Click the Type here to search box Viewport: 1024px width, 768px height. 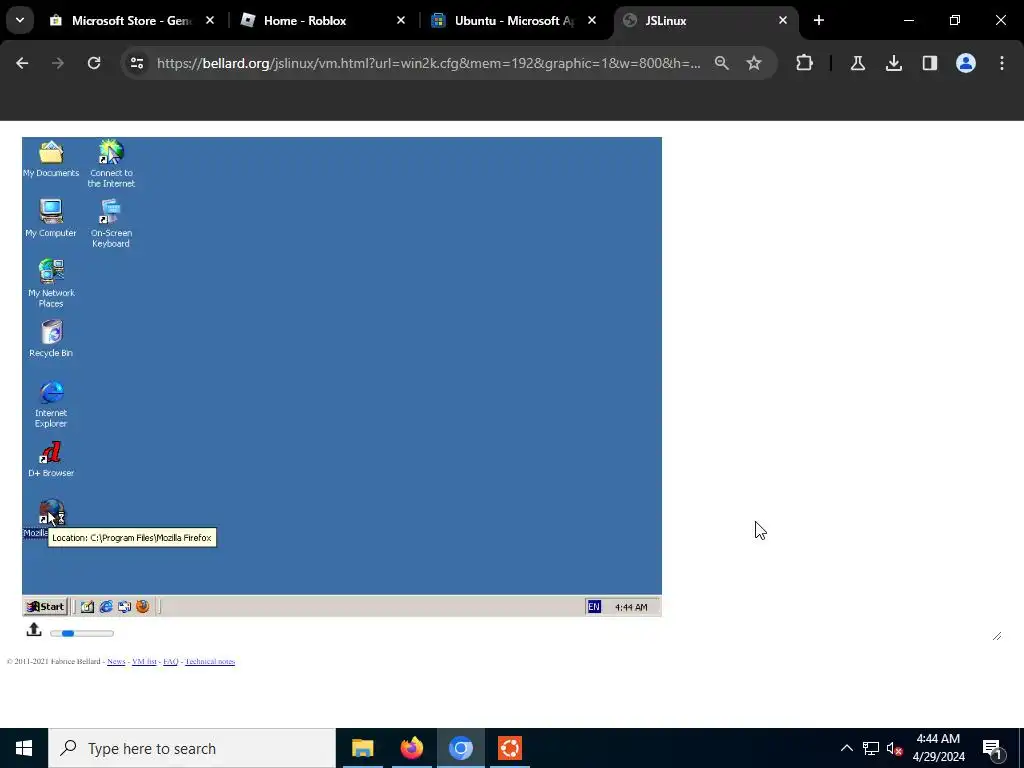click(192, 748)
